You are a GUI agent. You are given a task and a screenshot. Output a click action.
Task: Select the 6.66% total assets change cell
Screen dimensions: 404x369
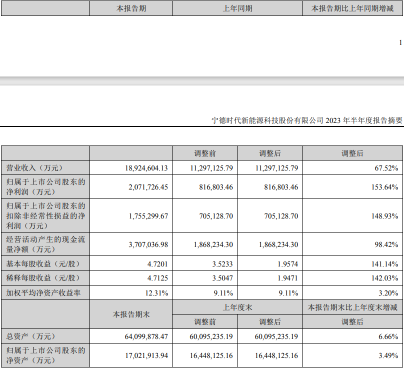[388, 337]
